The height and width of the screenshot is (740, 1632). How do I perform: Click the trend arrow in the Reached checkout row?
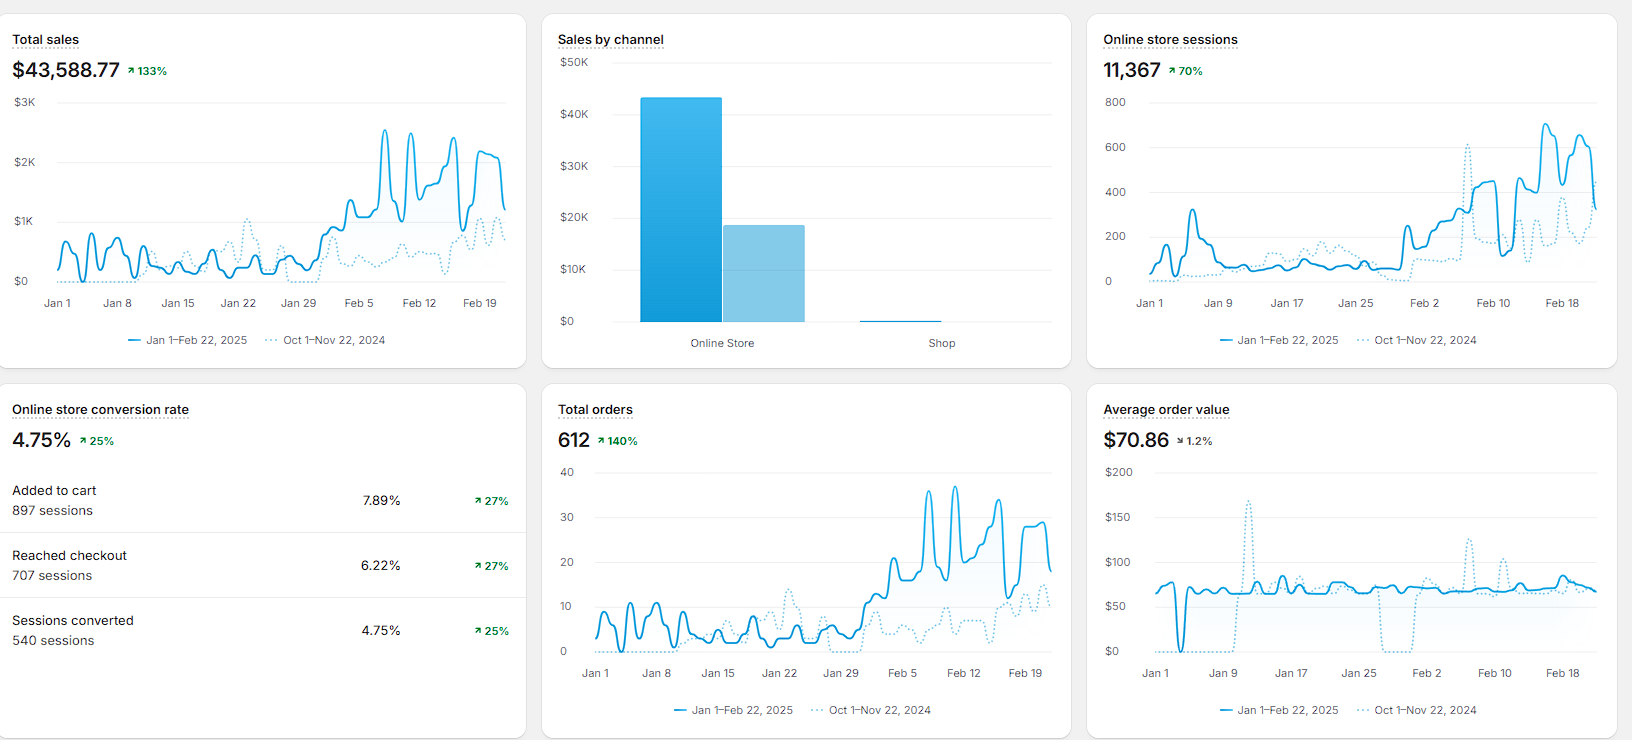(x=478, y=566)
